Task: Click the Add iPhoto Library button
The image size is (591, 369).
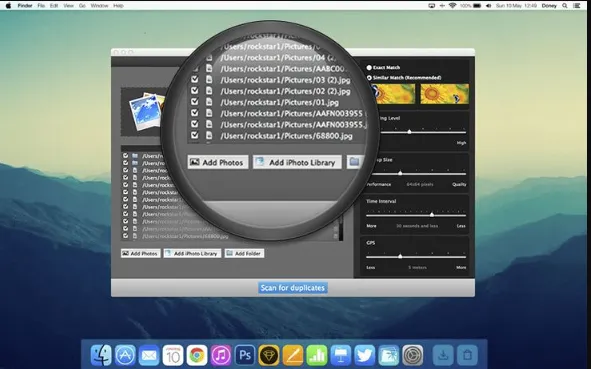Action: pos(192,253)
